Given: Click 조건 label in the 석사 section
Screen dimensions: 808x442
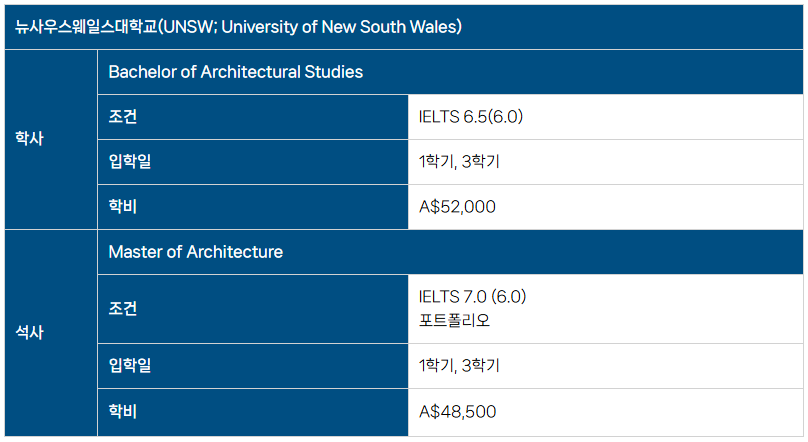Looking at the screenshot, I should pyautogui.click(x=123, y=309).
